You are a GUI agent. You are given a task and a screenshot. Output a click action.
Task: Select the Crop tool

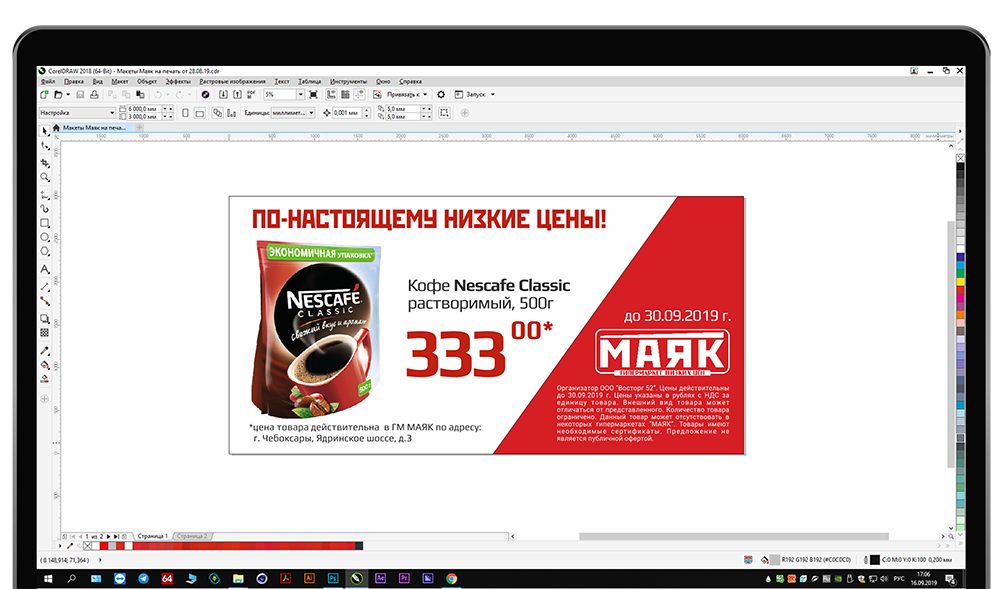(44, 162)
